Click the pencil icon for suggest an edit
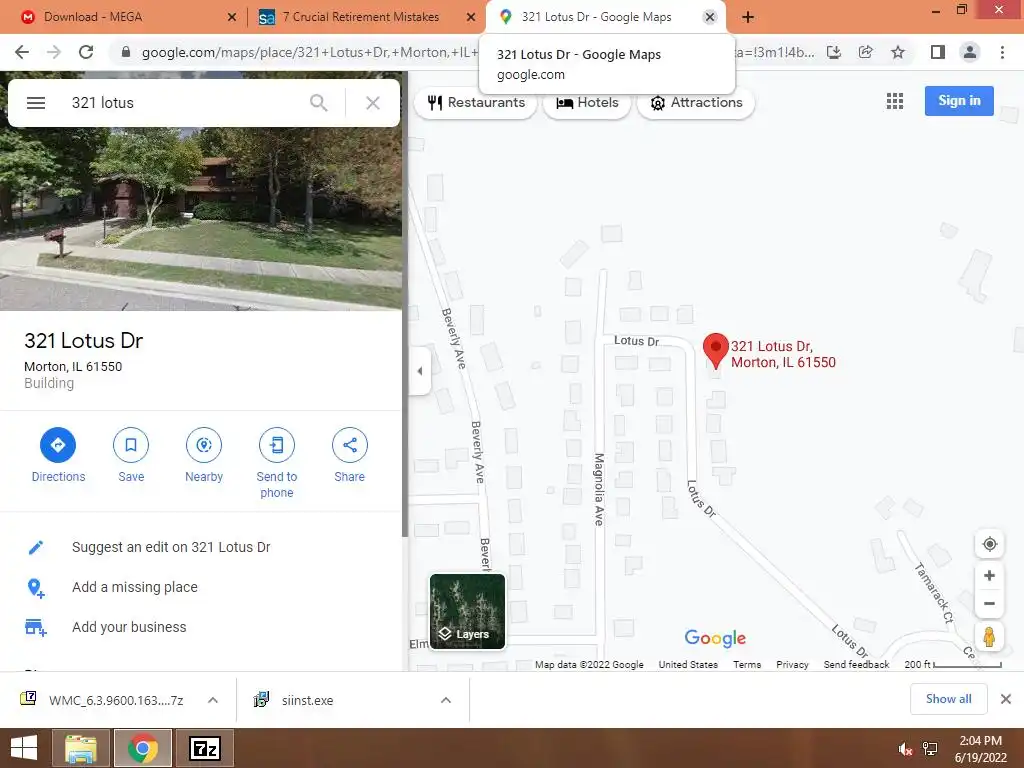 click(x=36, y=547)
